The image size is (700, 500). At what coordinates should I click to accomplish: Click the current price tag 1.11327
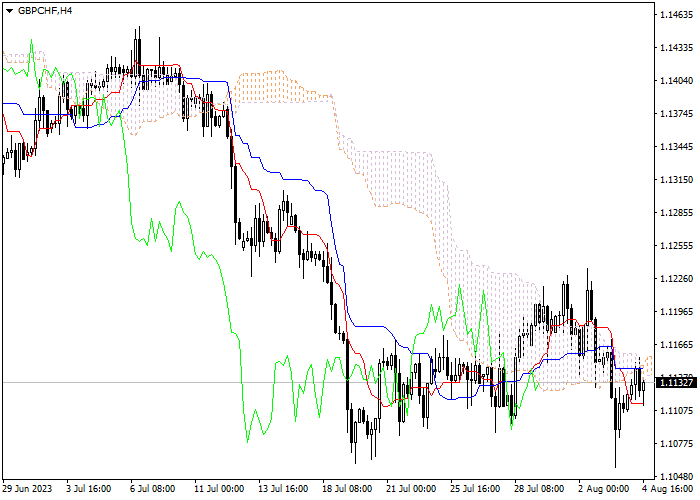676,383
